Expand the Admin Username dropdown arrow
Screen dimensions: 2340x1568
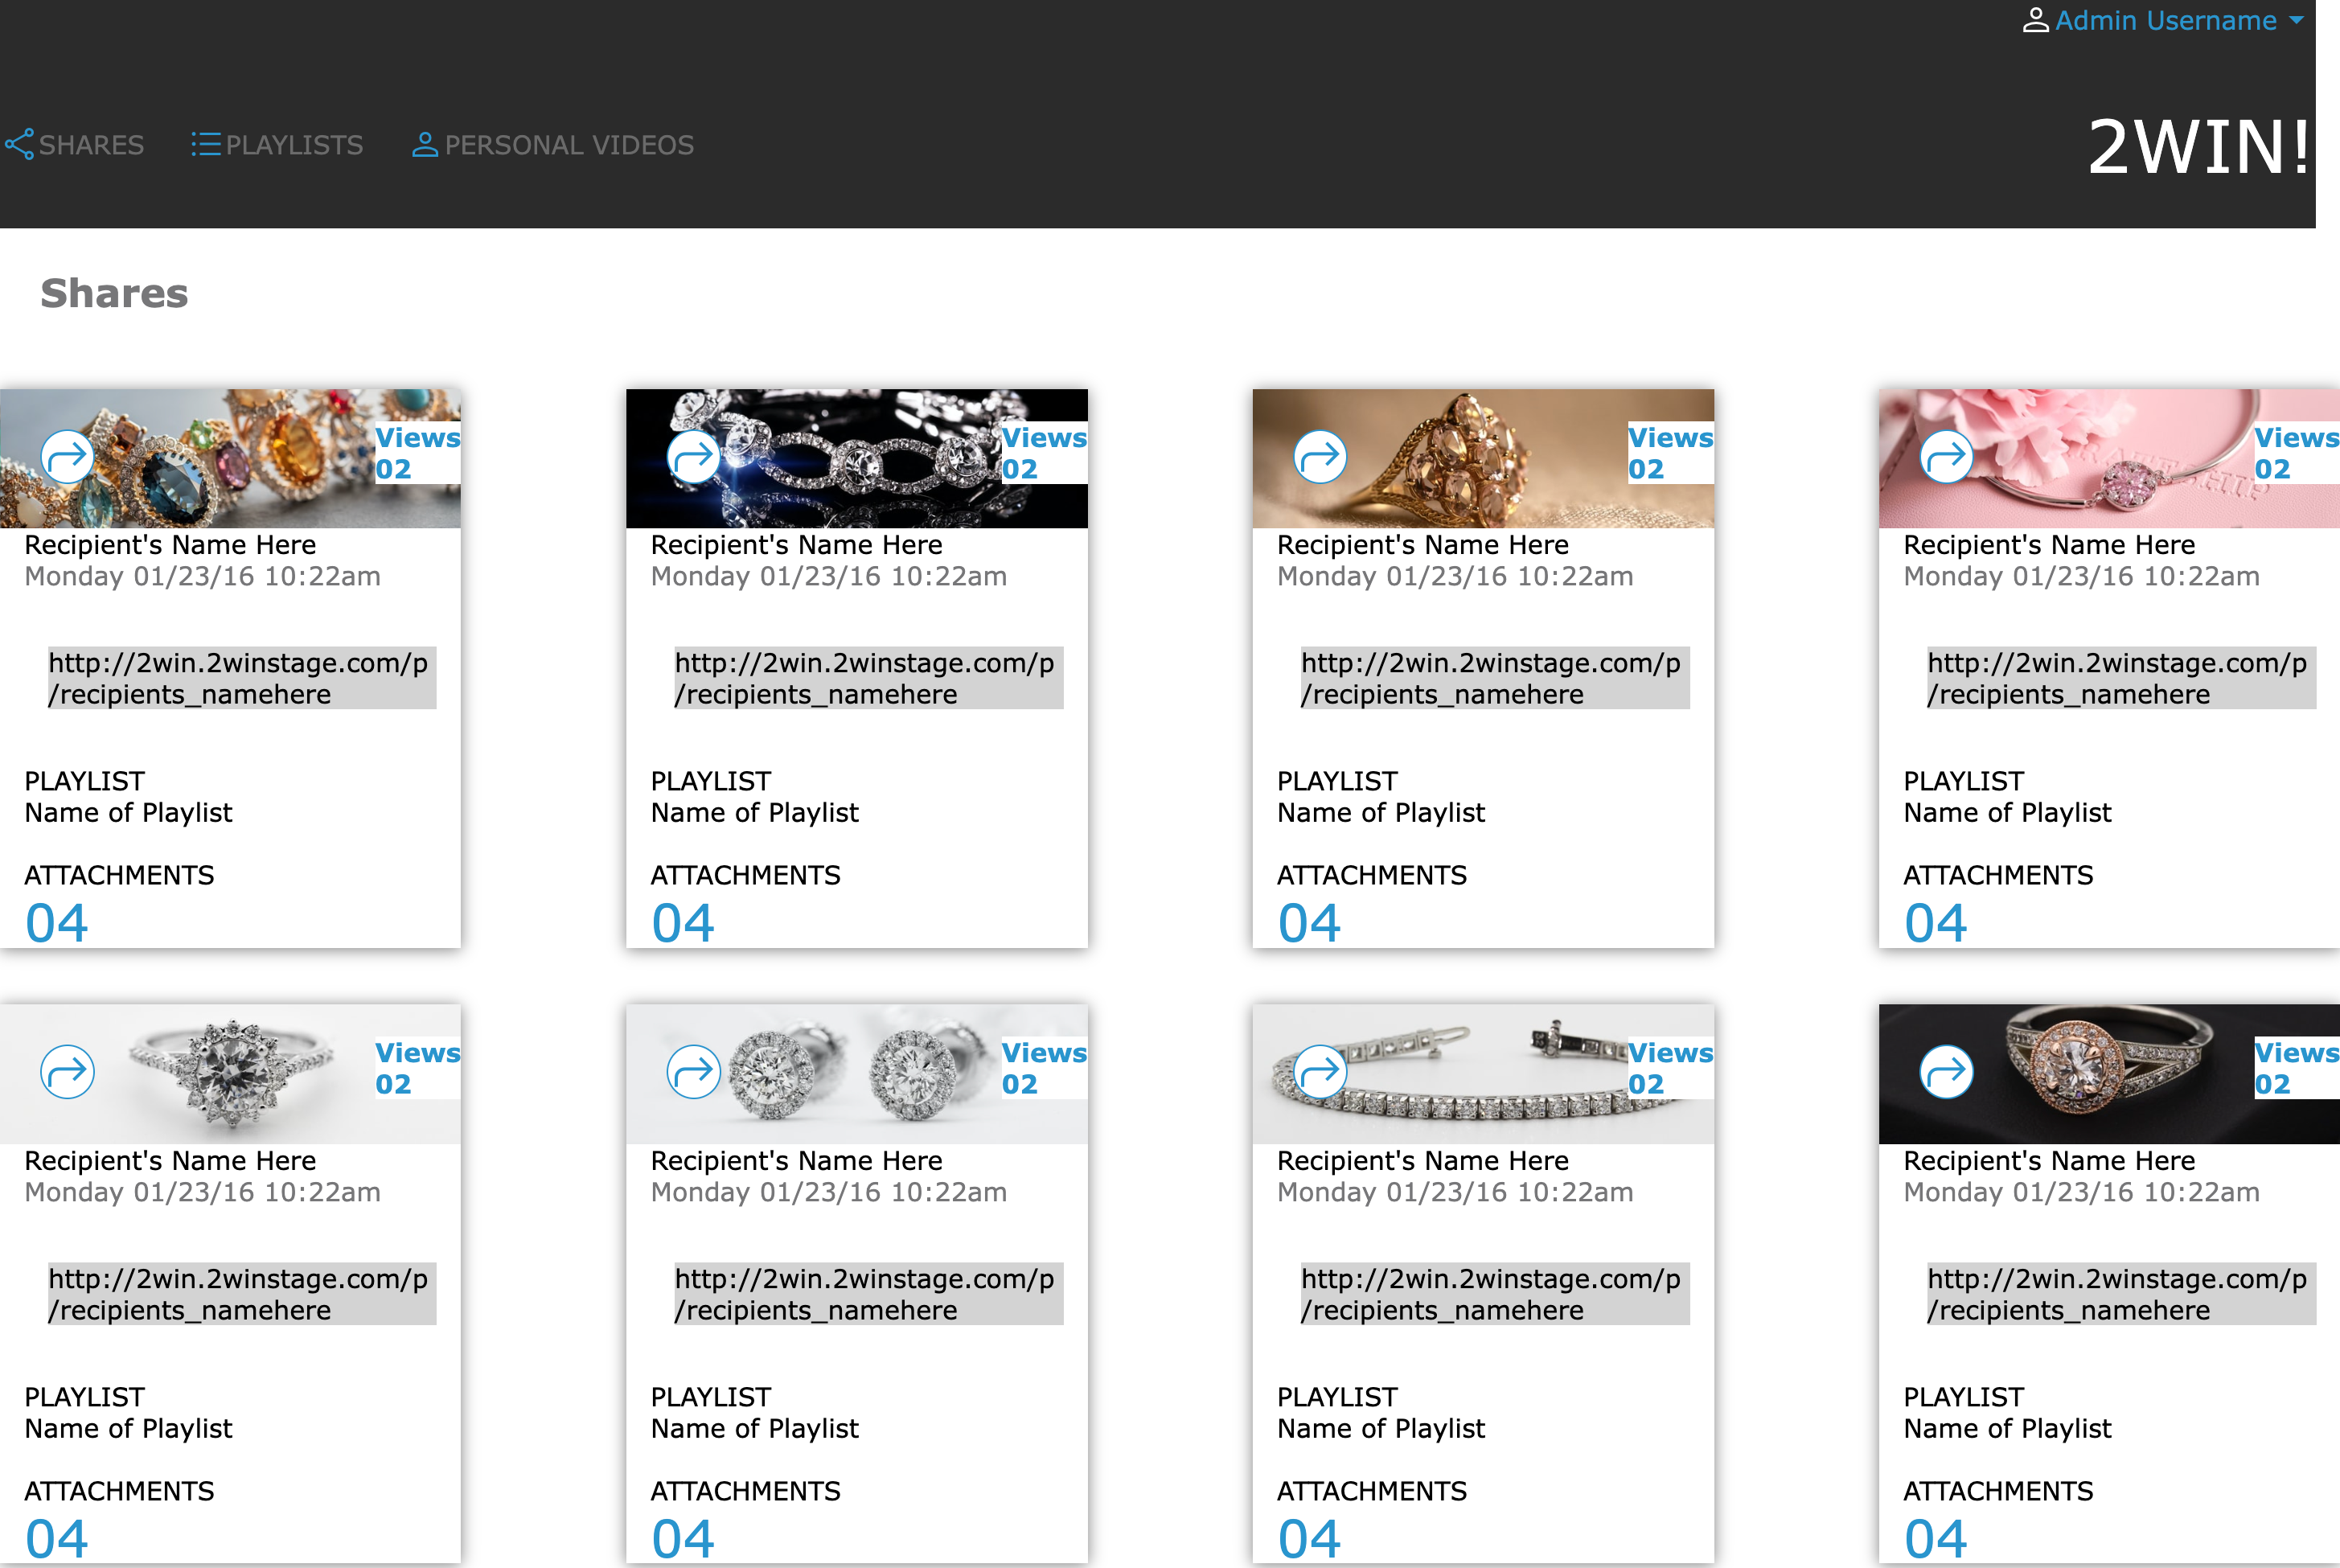tap(2297, 21)
